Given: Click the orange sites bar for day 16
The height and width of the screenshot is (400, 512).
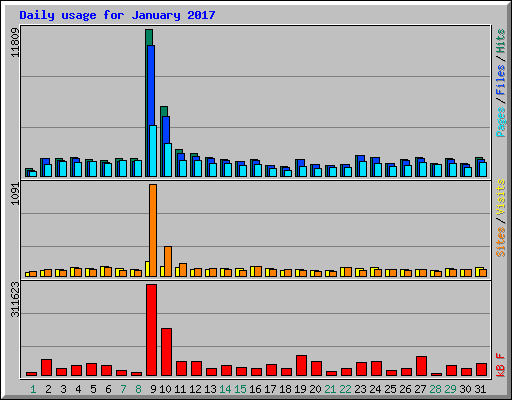Looking at the screenshot, I should point(258,272).
